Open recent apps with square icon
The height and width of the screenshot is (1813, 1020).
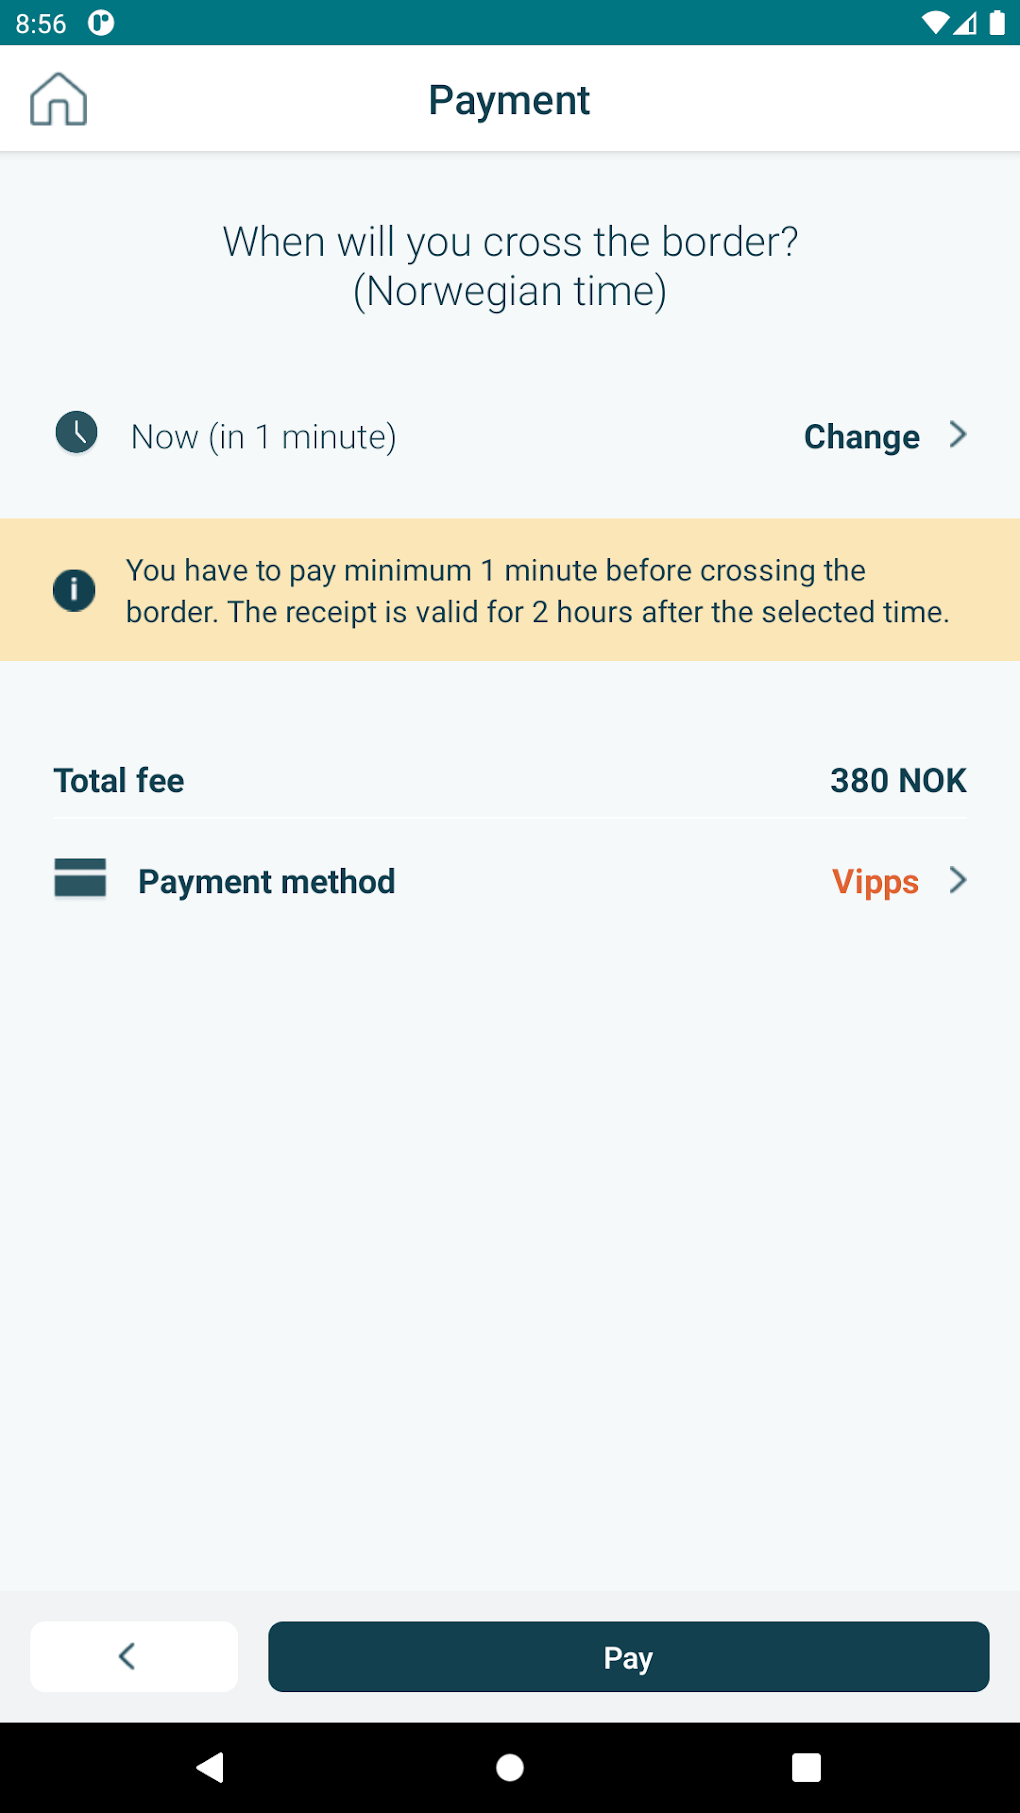coord(806,1767)
